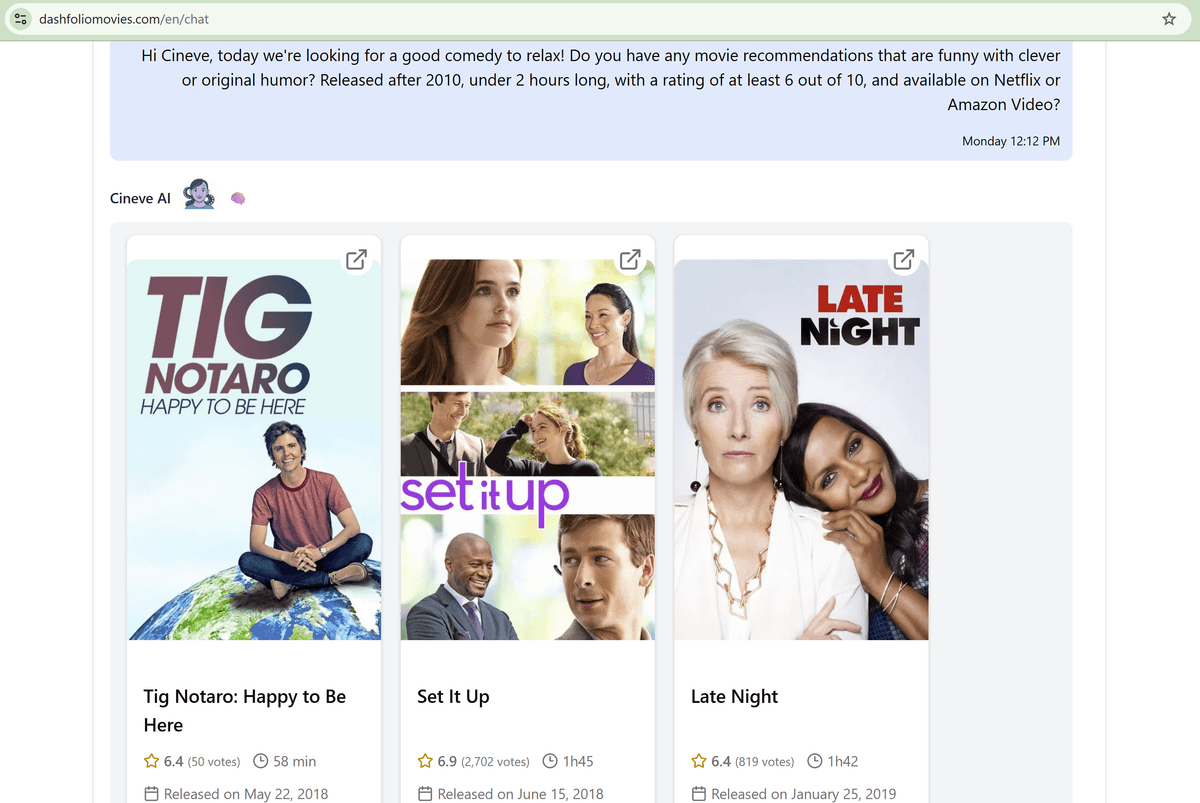The image size is (1200, 803).
Task: Select the Late Night title
Action: 734,697
